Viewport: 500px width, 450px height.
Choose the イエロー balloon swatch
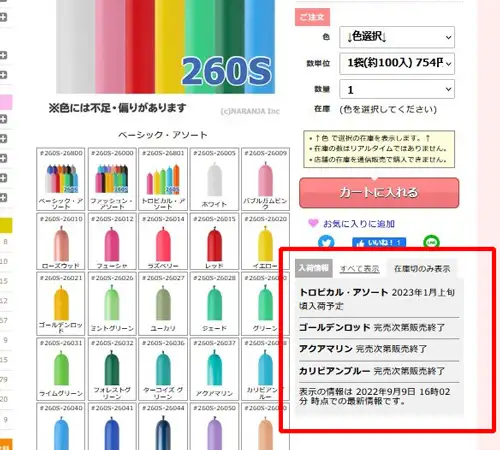265,241
